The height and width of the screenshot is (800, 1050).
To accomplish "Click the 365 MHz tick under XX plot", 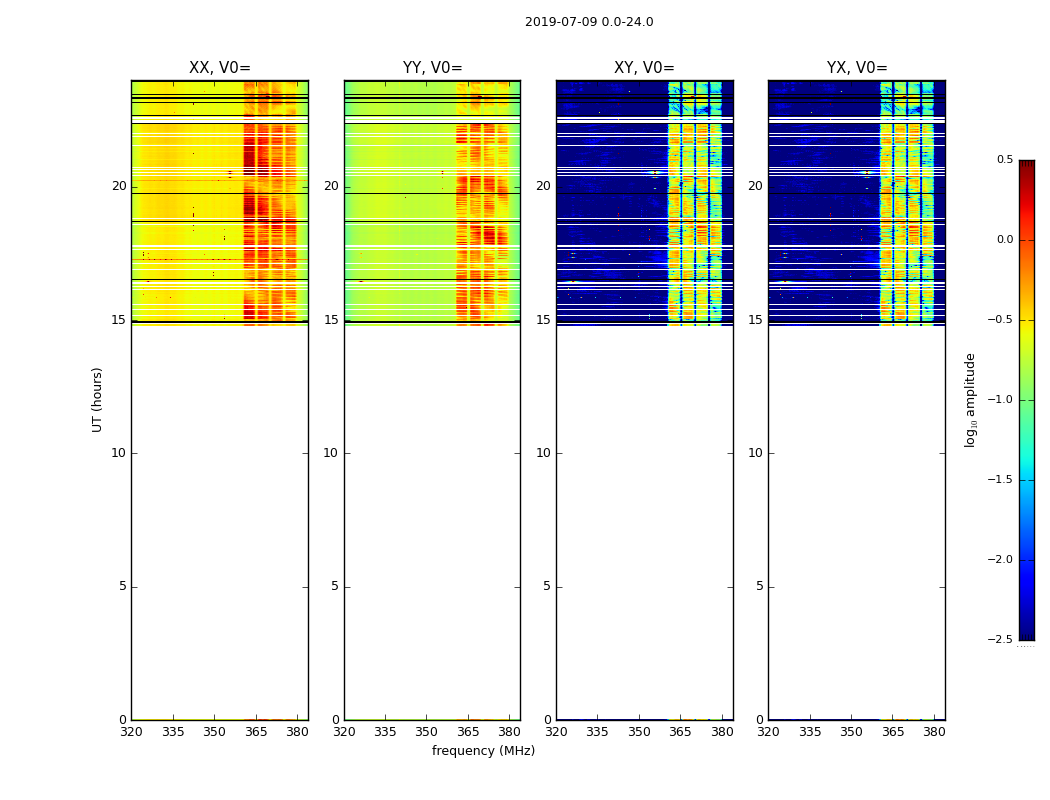I will pos(256,732).
